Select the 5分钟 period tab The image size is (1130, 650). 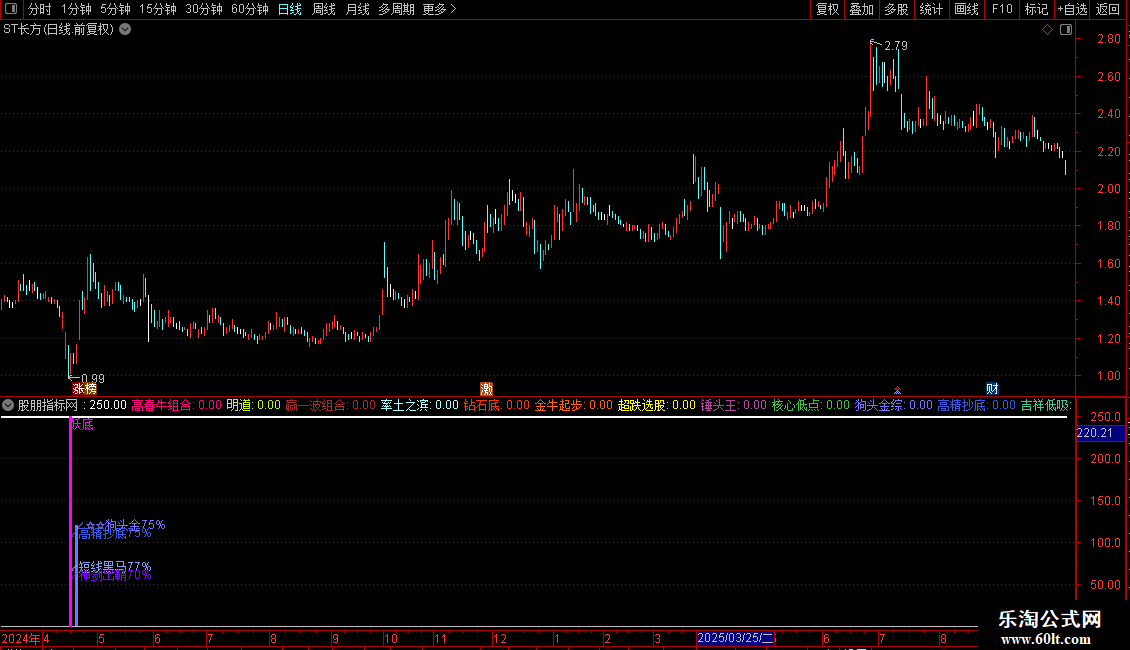click(115, 9)
